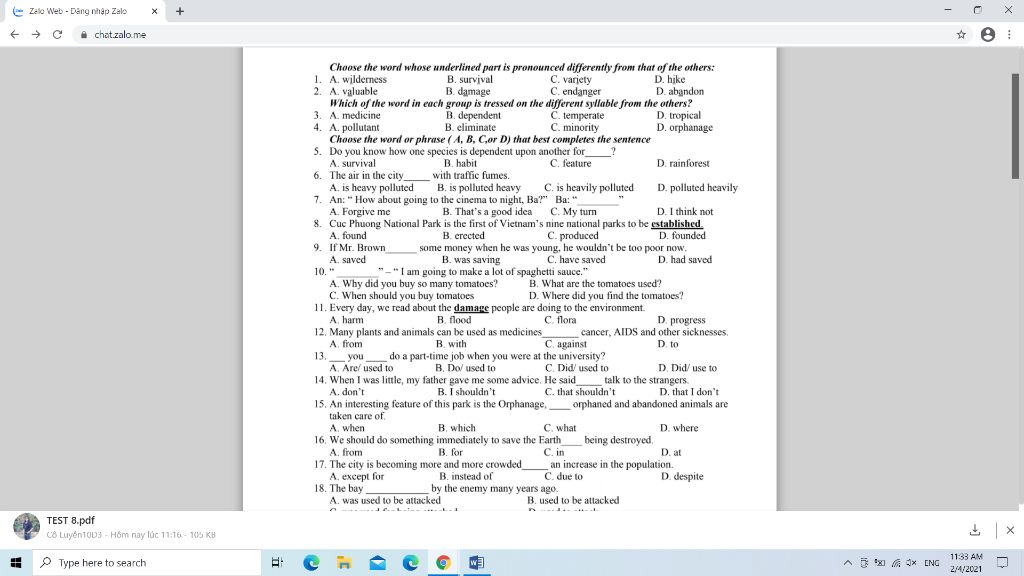Click answer 'D. had saved' in question 9
Viewport: 1024px width, 576px height.
pyautogui.click(x=685, y=260)
